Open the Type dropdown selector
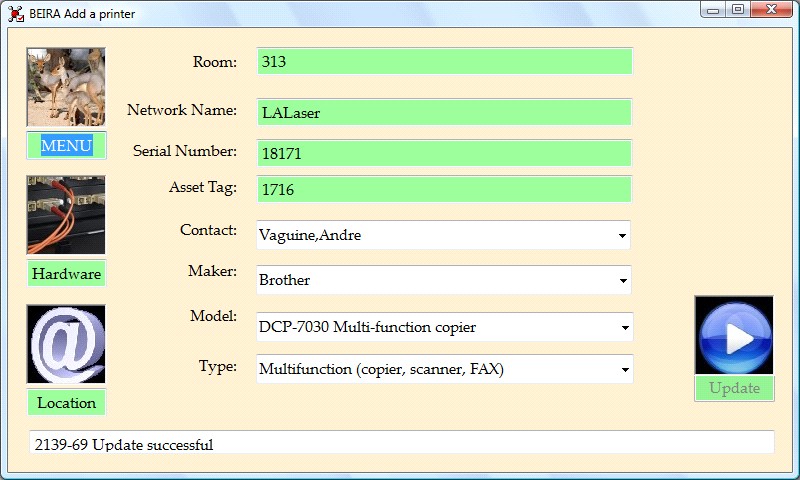800x480 pixels. (x=624, y=369)
